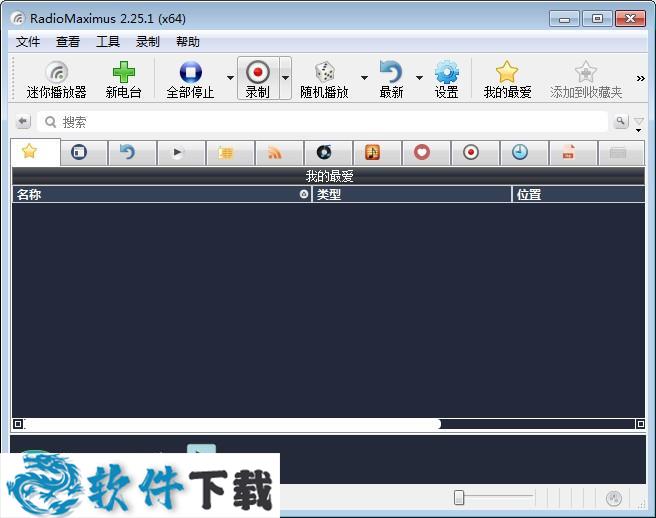Select the Favorites star tab
This screenshot has width=656, height=518.
(36, 152)
